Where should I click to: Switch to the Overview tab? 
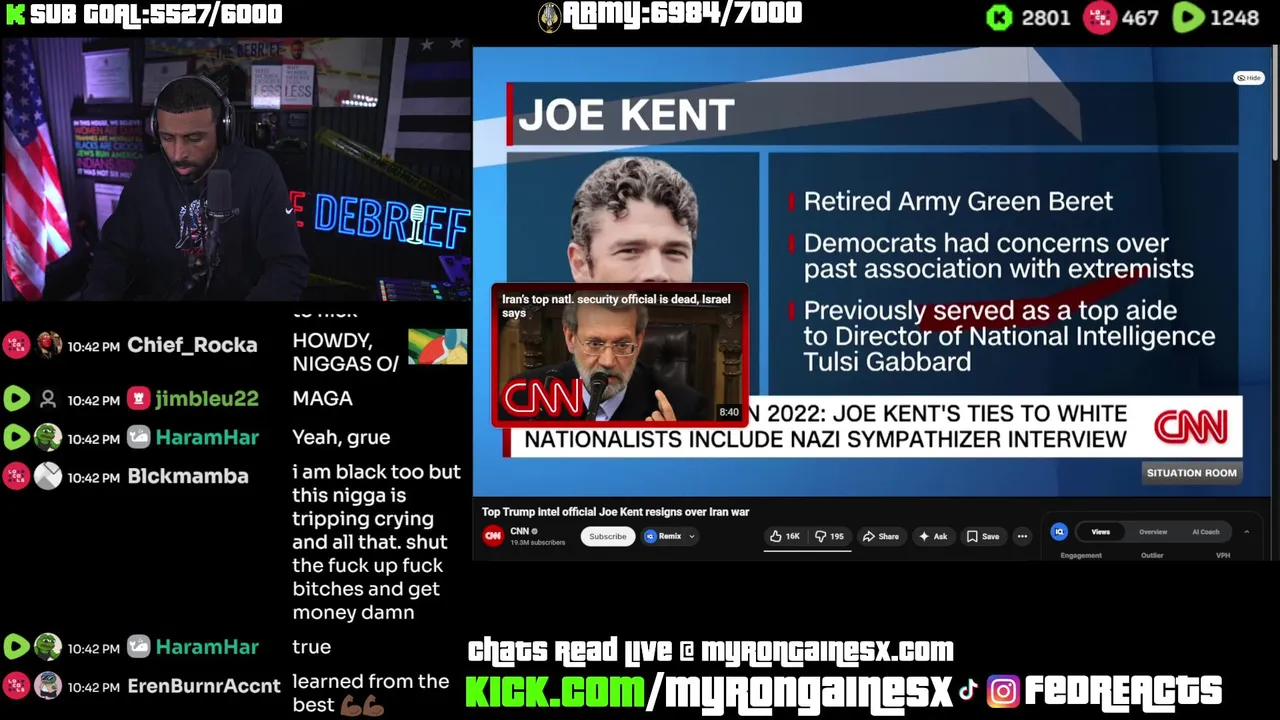(1153, 532)
